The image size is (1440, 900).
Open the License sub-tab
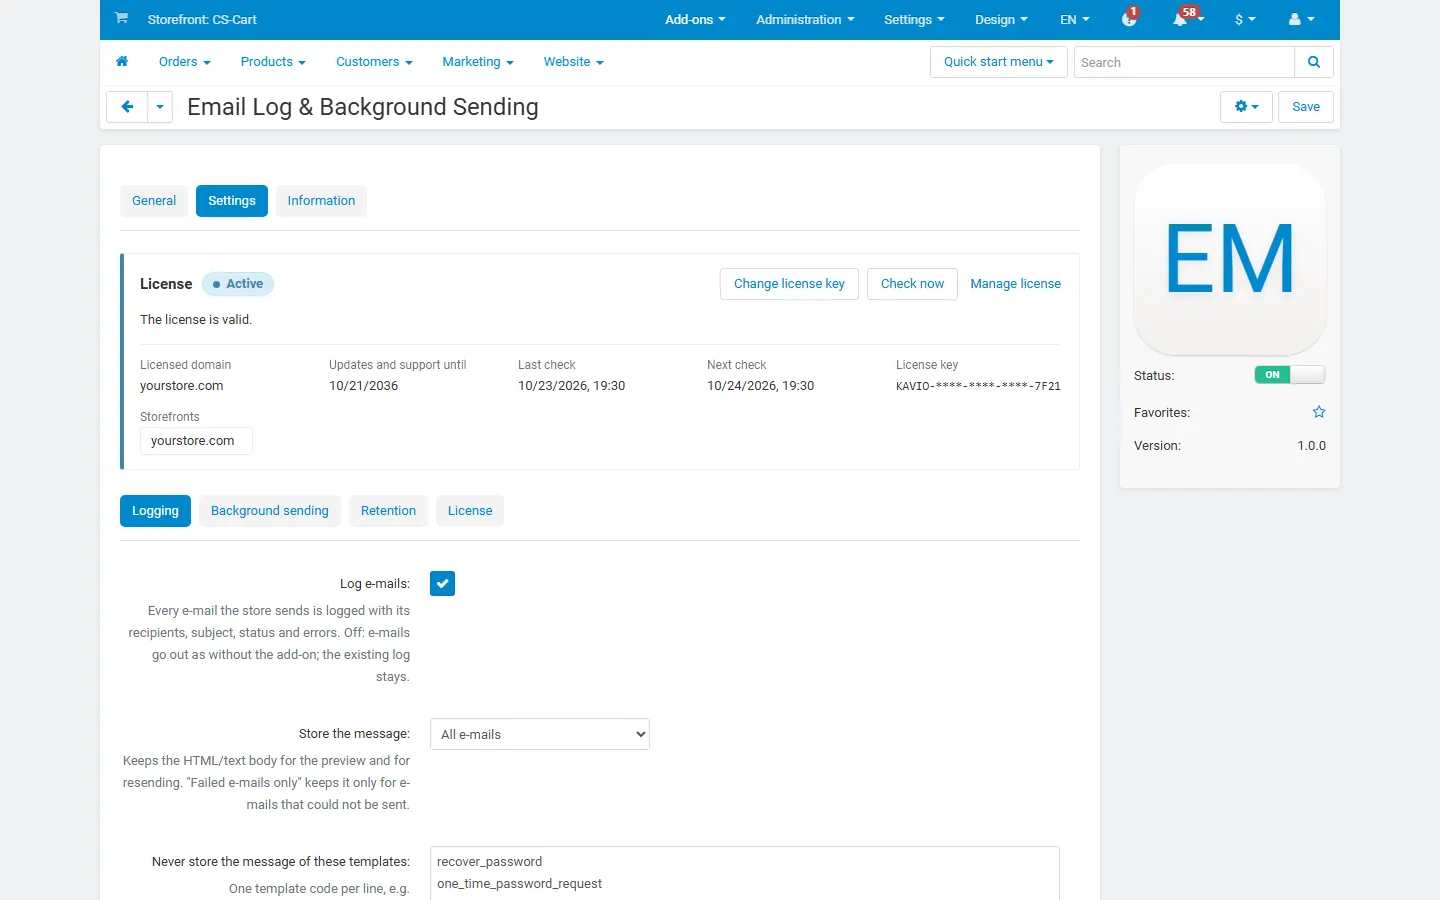click(470, 511)
